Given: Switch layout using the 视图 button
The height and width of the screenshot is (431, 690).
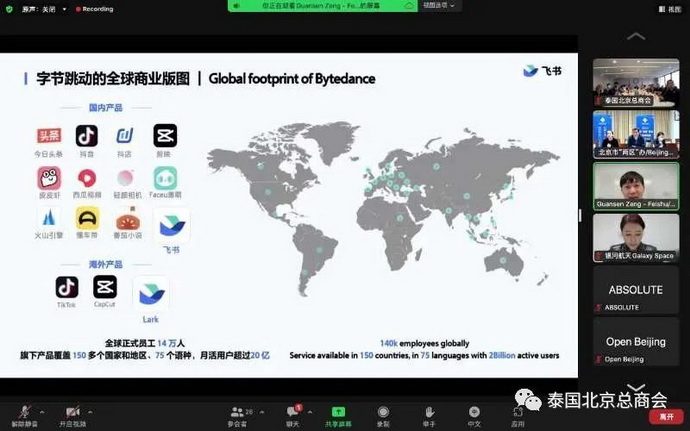Looking at the screenshot, I should coord(670,9).
